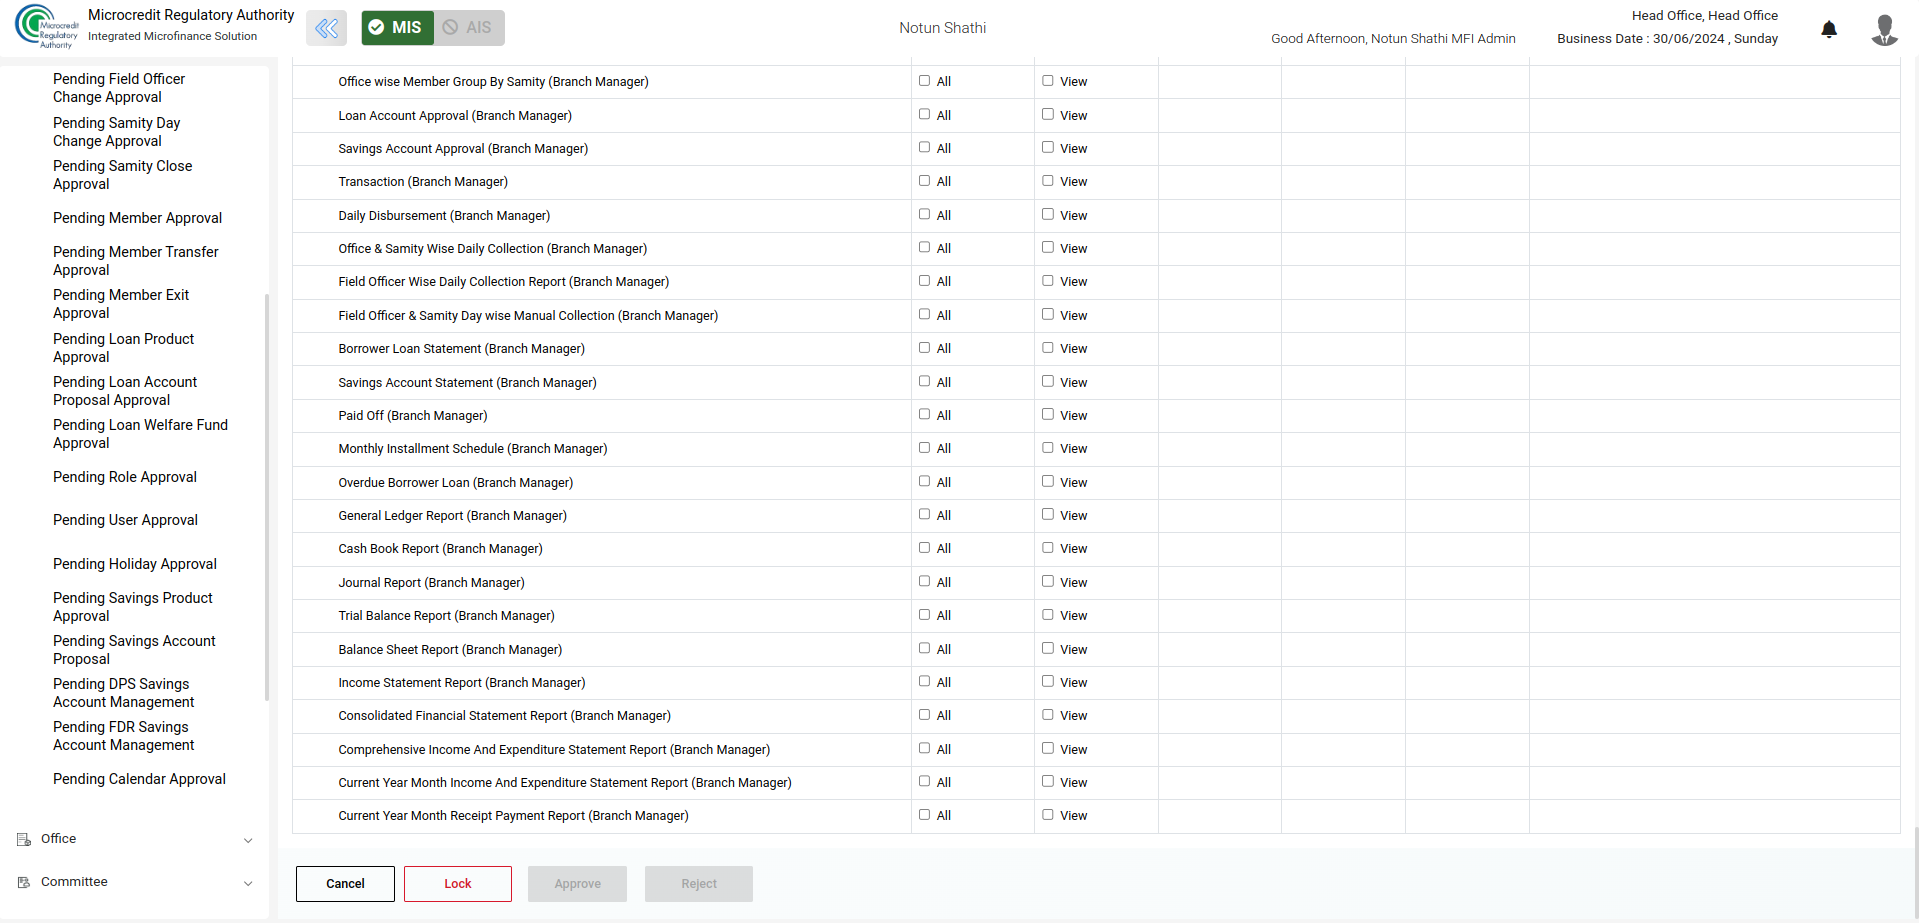Open the notifications bell
This screenshot has height=923, width=1919.
tap(1829, 29)
